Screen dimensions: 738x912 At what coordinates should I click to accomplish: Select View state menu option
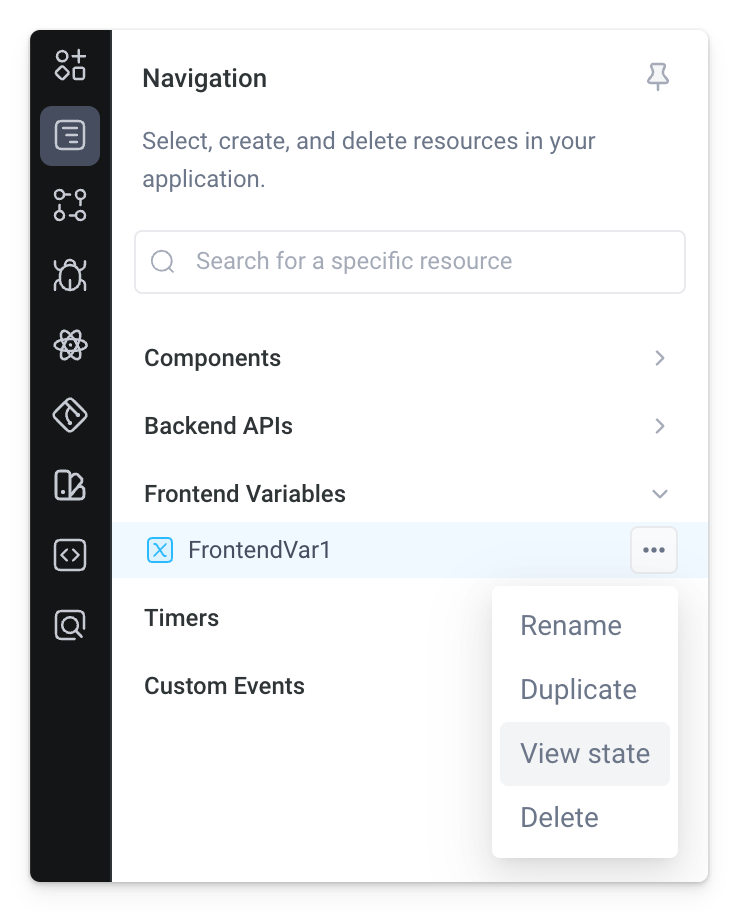click(585, 754)
